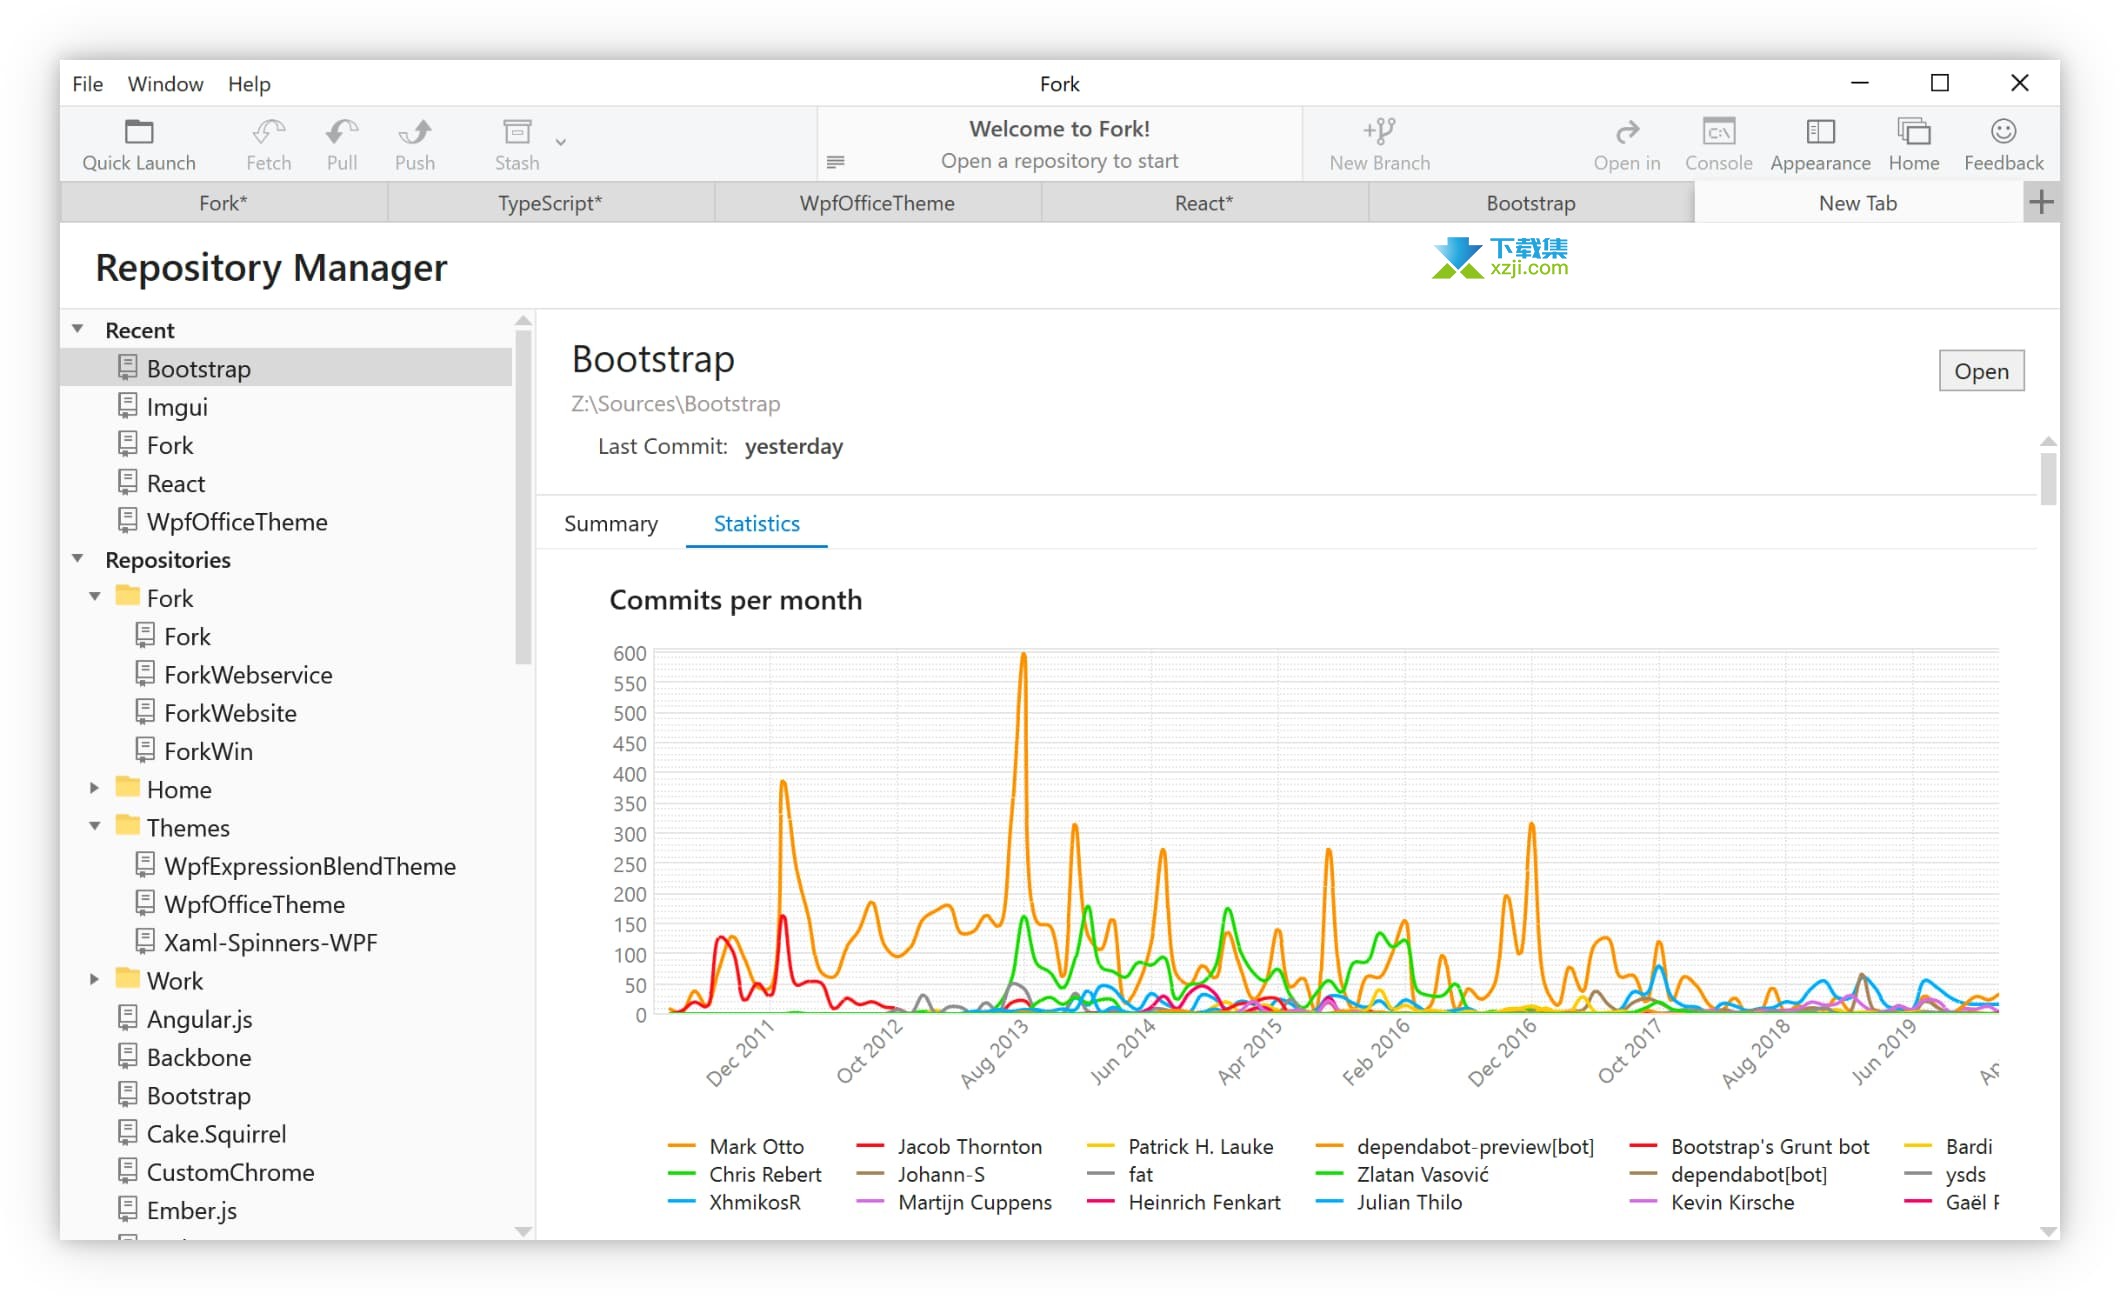Click Mark Otto orange legend swatch
This screenshot has height=1300, width=2120.
682,1146
